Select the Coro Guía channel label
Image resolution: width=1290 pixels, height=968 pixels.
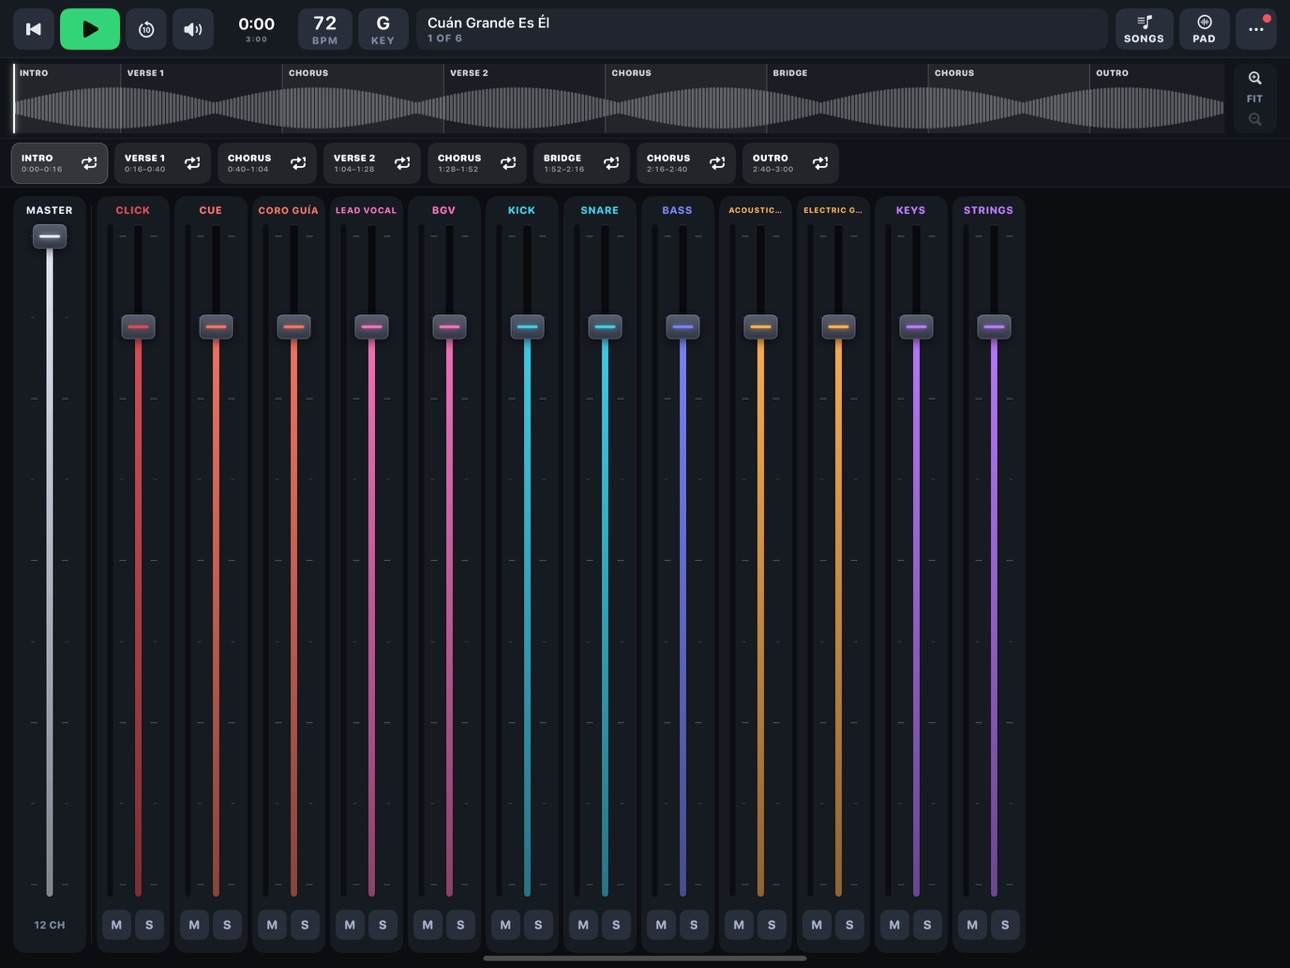click(288, 210)
